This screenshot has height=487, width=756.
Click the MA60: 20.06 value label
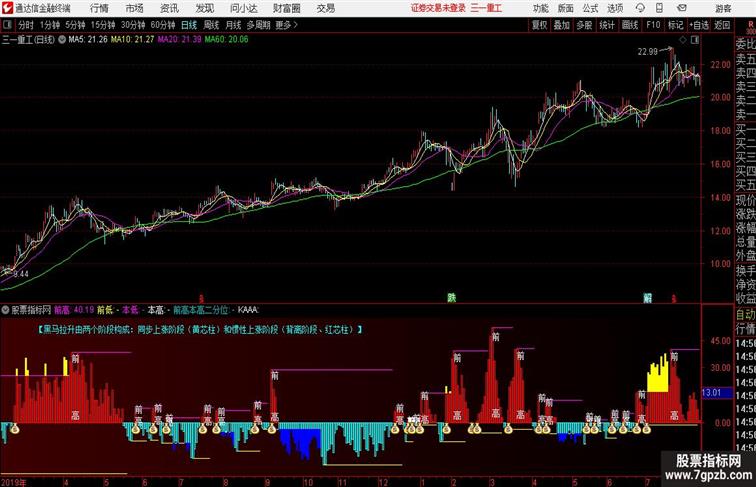(227, 40)
